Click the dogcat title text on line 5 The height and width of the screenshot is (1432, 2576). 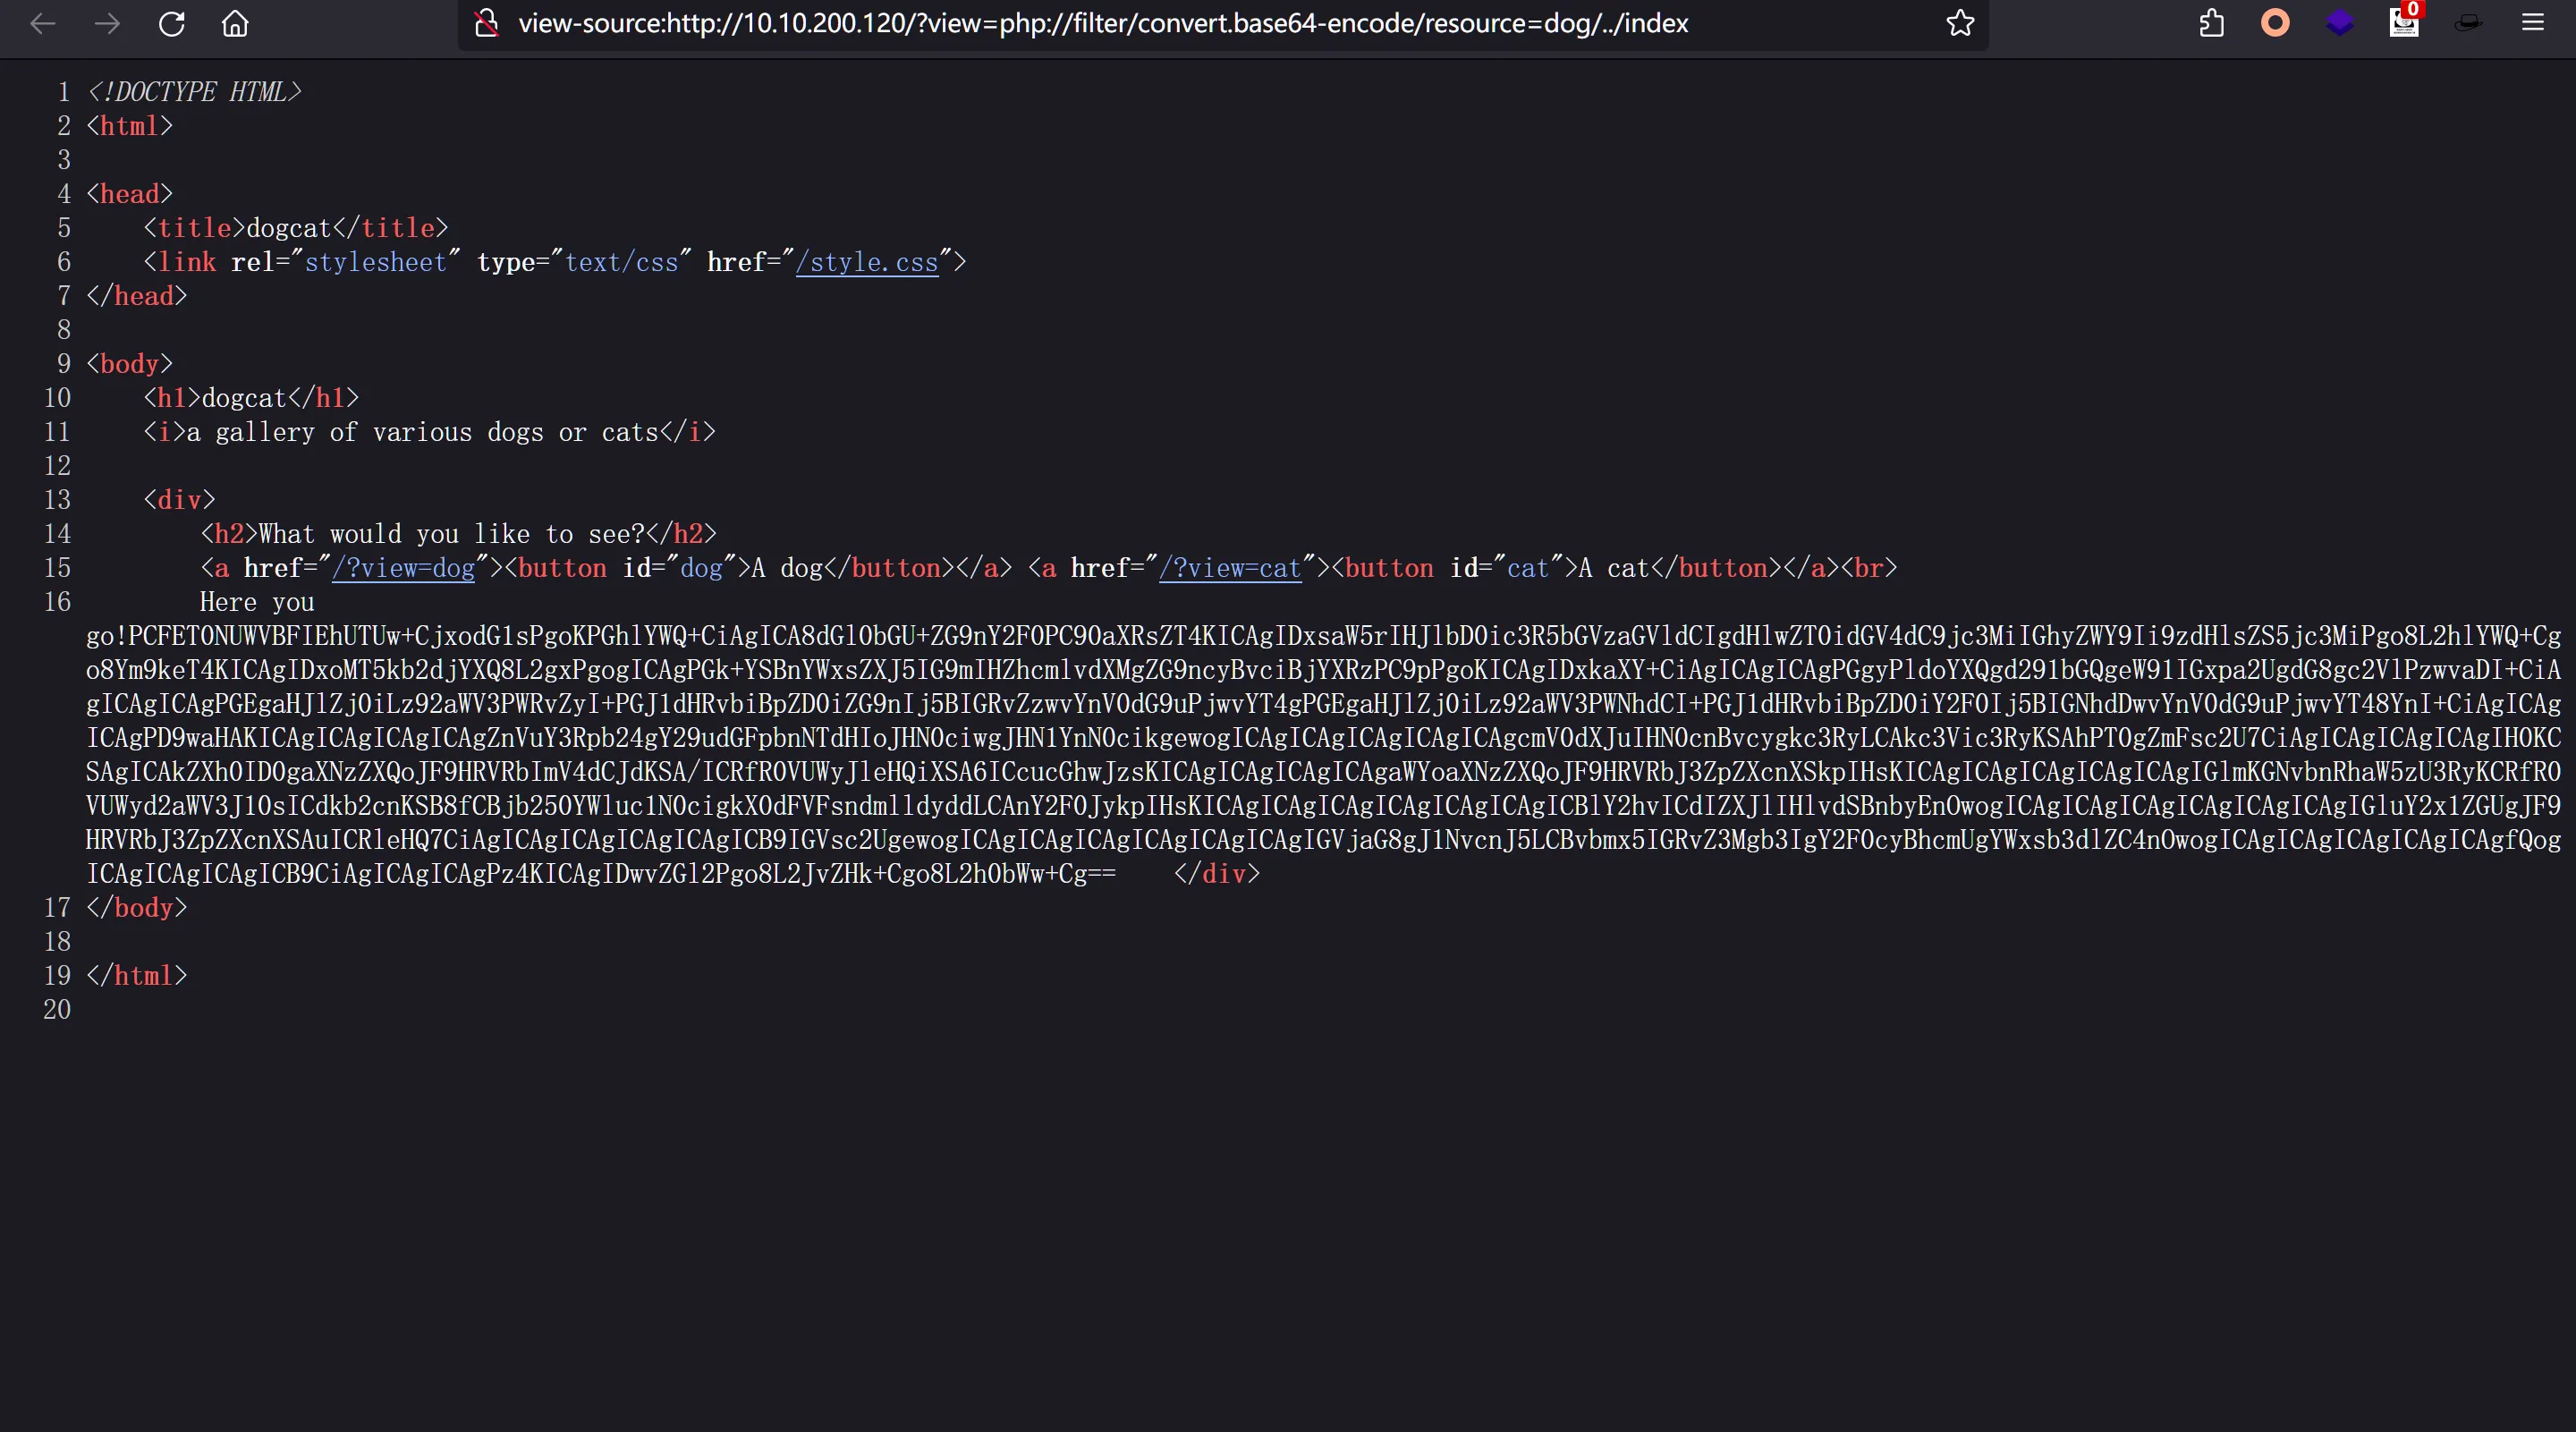click(288, 228)
